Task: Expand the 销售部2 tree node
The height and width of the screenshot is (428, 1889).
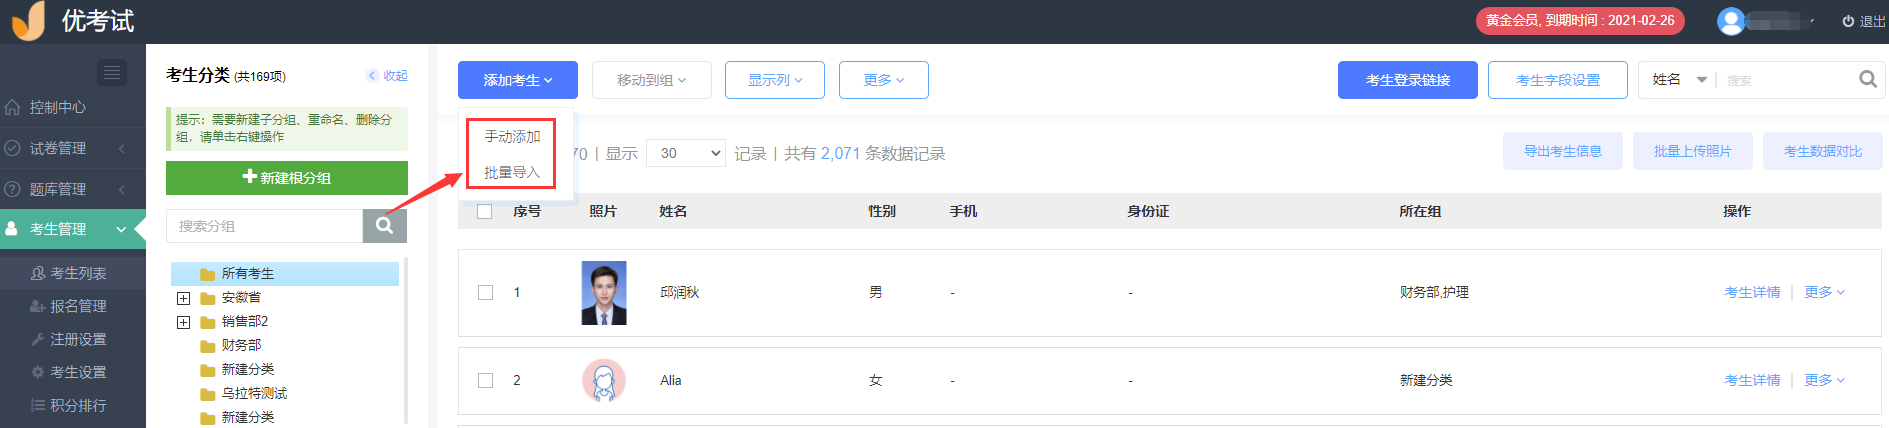Action: 183,322
